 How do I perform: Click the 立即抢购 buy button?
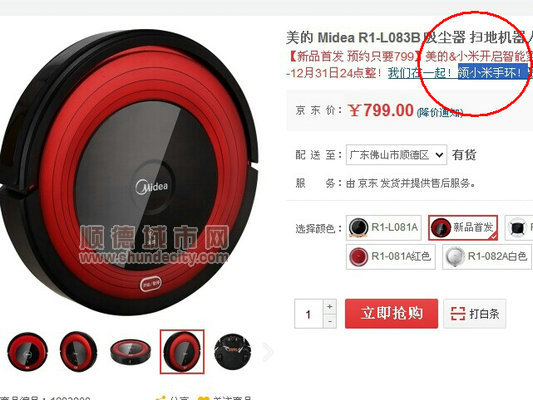click(391, 314)
